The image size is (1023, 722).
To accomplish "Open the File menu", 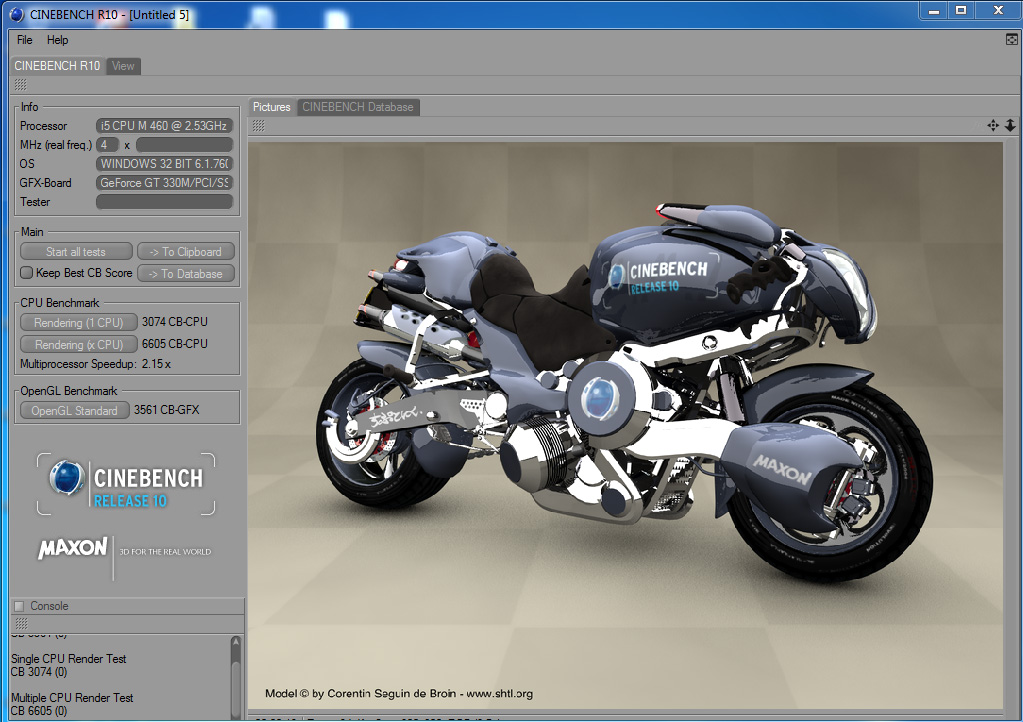I will point(25,40).
